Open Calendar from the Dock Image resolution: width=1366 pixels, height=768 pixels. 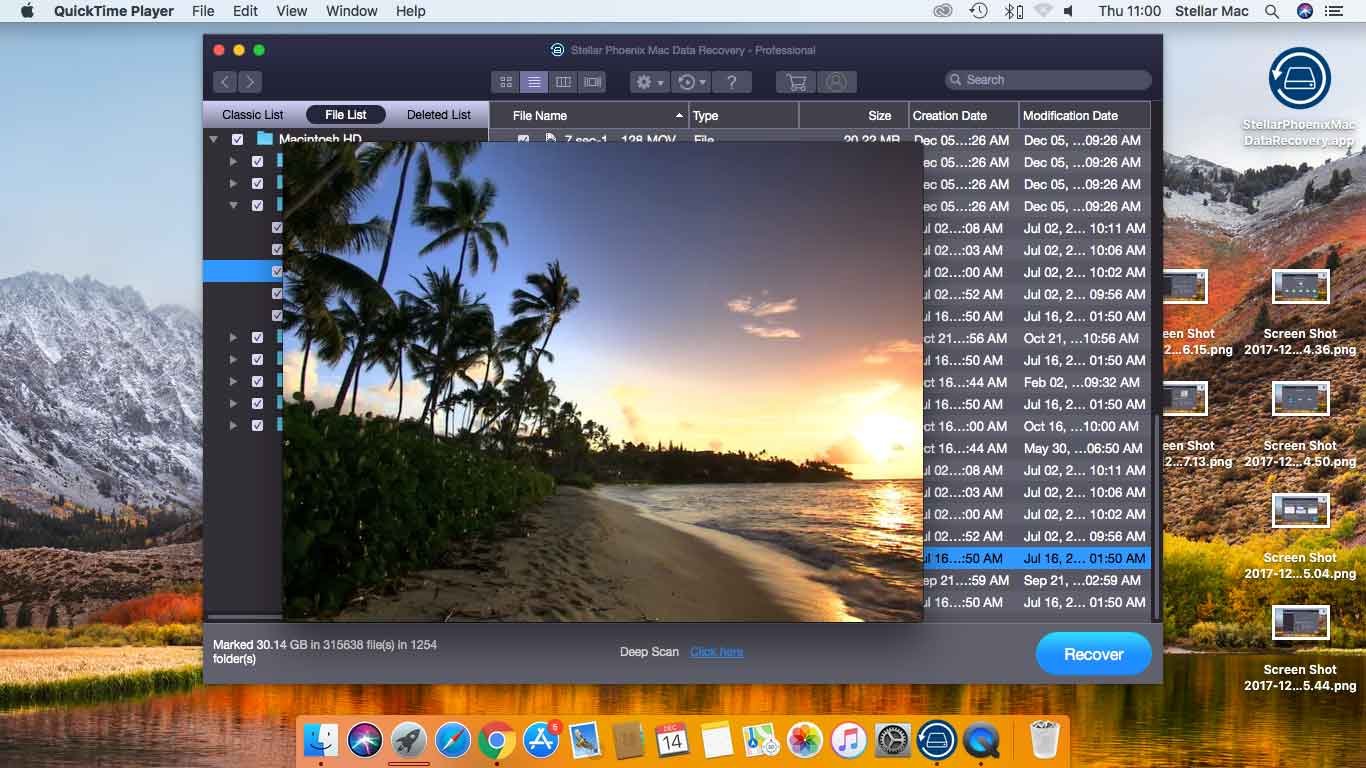pos(673,741)
